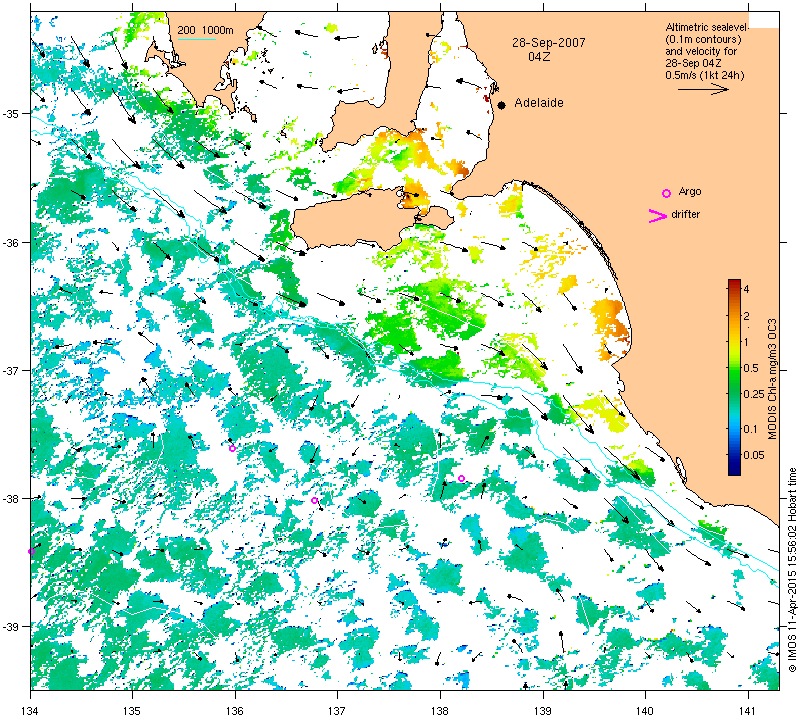Click the Argo float marker near 136E 37.6S
This screenshot has width=800, height=720.
click(232, 449)
